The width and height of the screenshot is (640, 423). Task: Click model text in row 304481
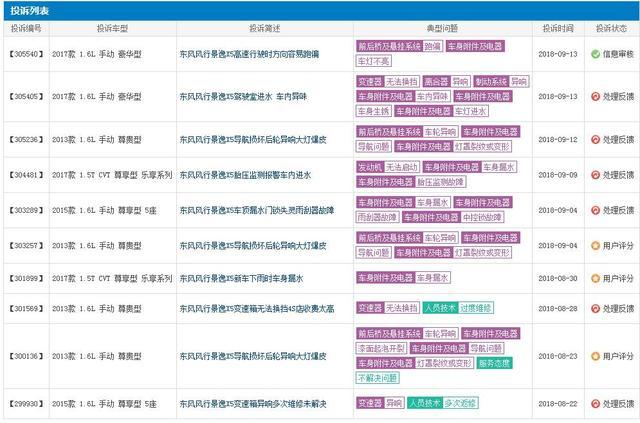[112, 175]
